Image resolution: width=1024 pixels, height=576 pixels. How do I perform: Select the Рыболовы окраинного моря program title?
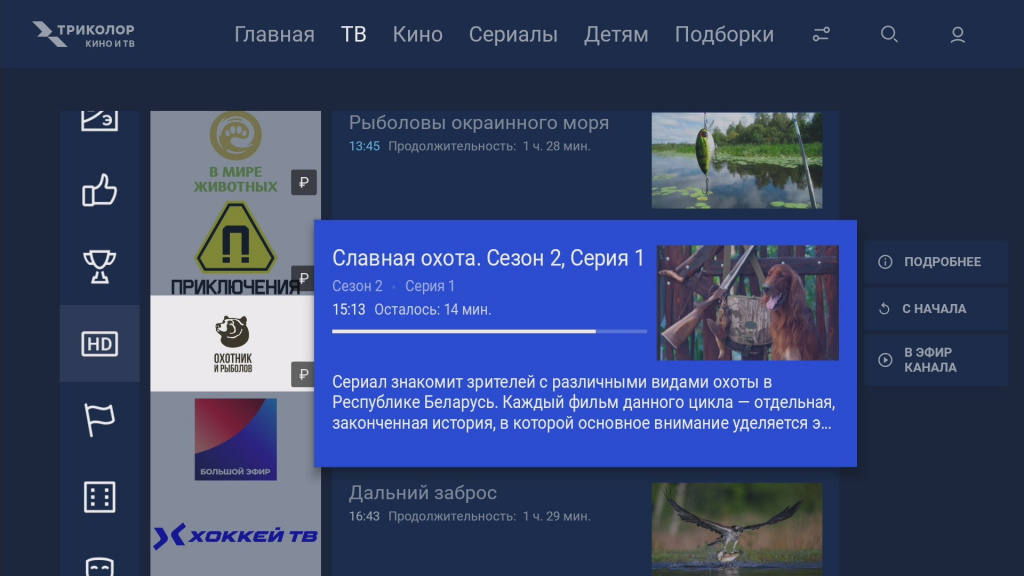click(479, 123)
